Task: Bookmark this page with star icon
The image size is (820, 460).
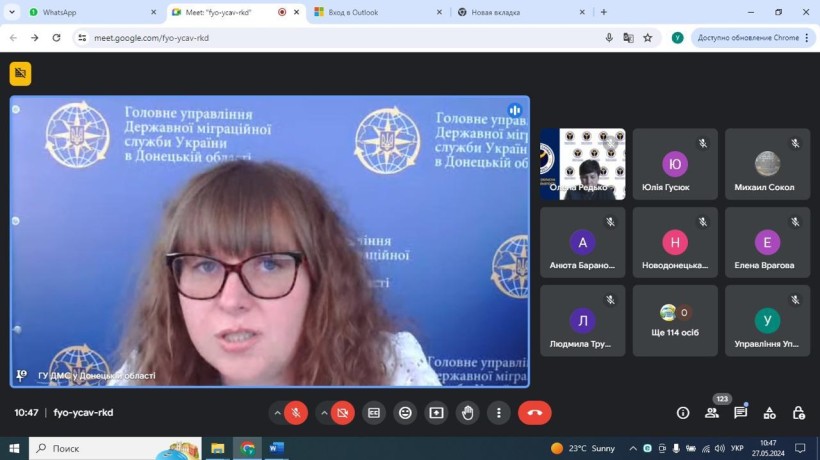Action: (x=648, y=38)
